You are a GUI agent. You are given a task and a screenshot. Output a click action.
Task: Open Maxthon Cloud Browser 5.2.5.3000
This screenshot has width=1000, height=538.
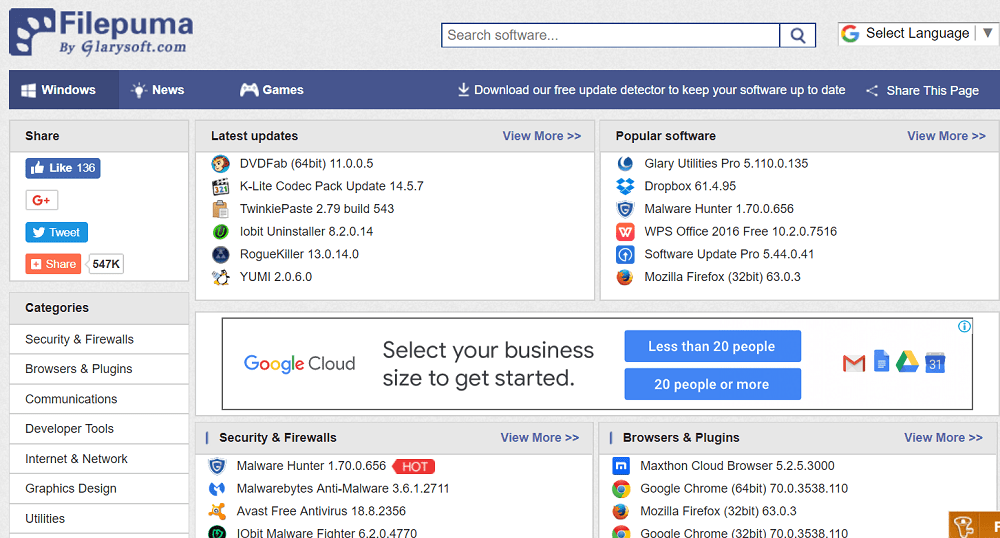pos(737,466)
